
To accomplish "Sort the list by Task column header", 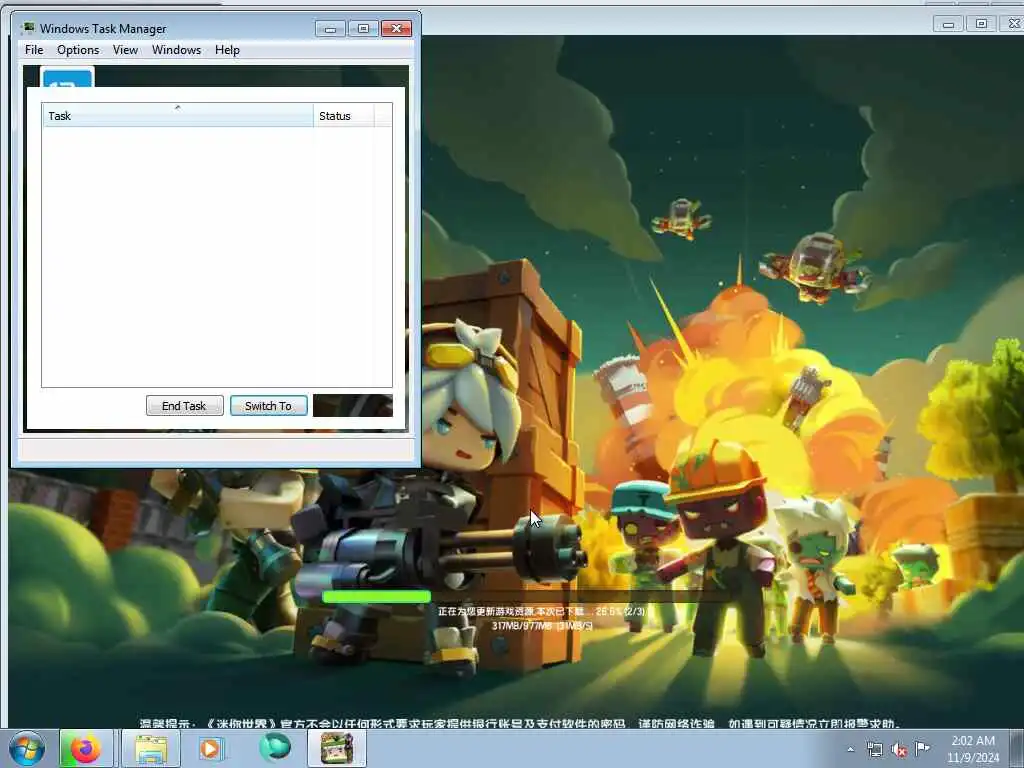I will click(x=178, y=116).
